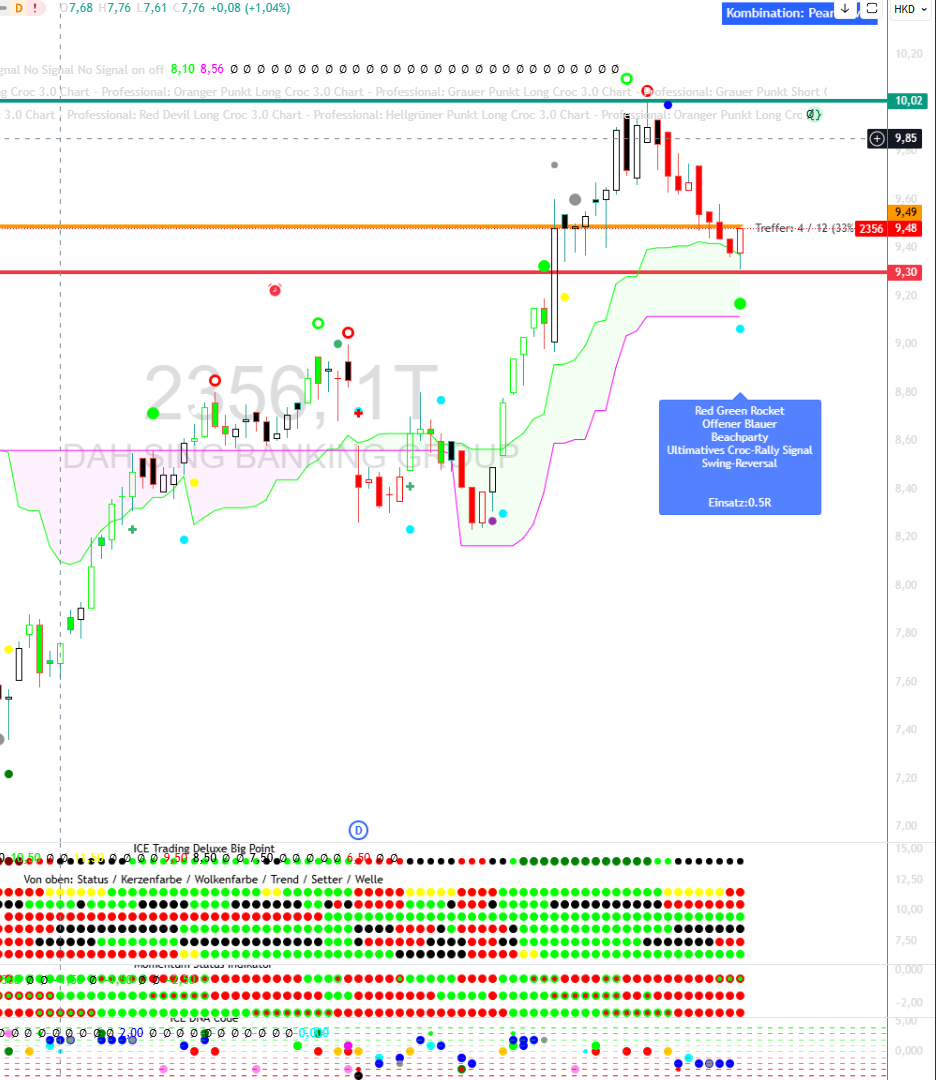This screenshot has width=936, height=1080.
Task: Click the down arrow icon in the top bar
Action: click(845, 10)
